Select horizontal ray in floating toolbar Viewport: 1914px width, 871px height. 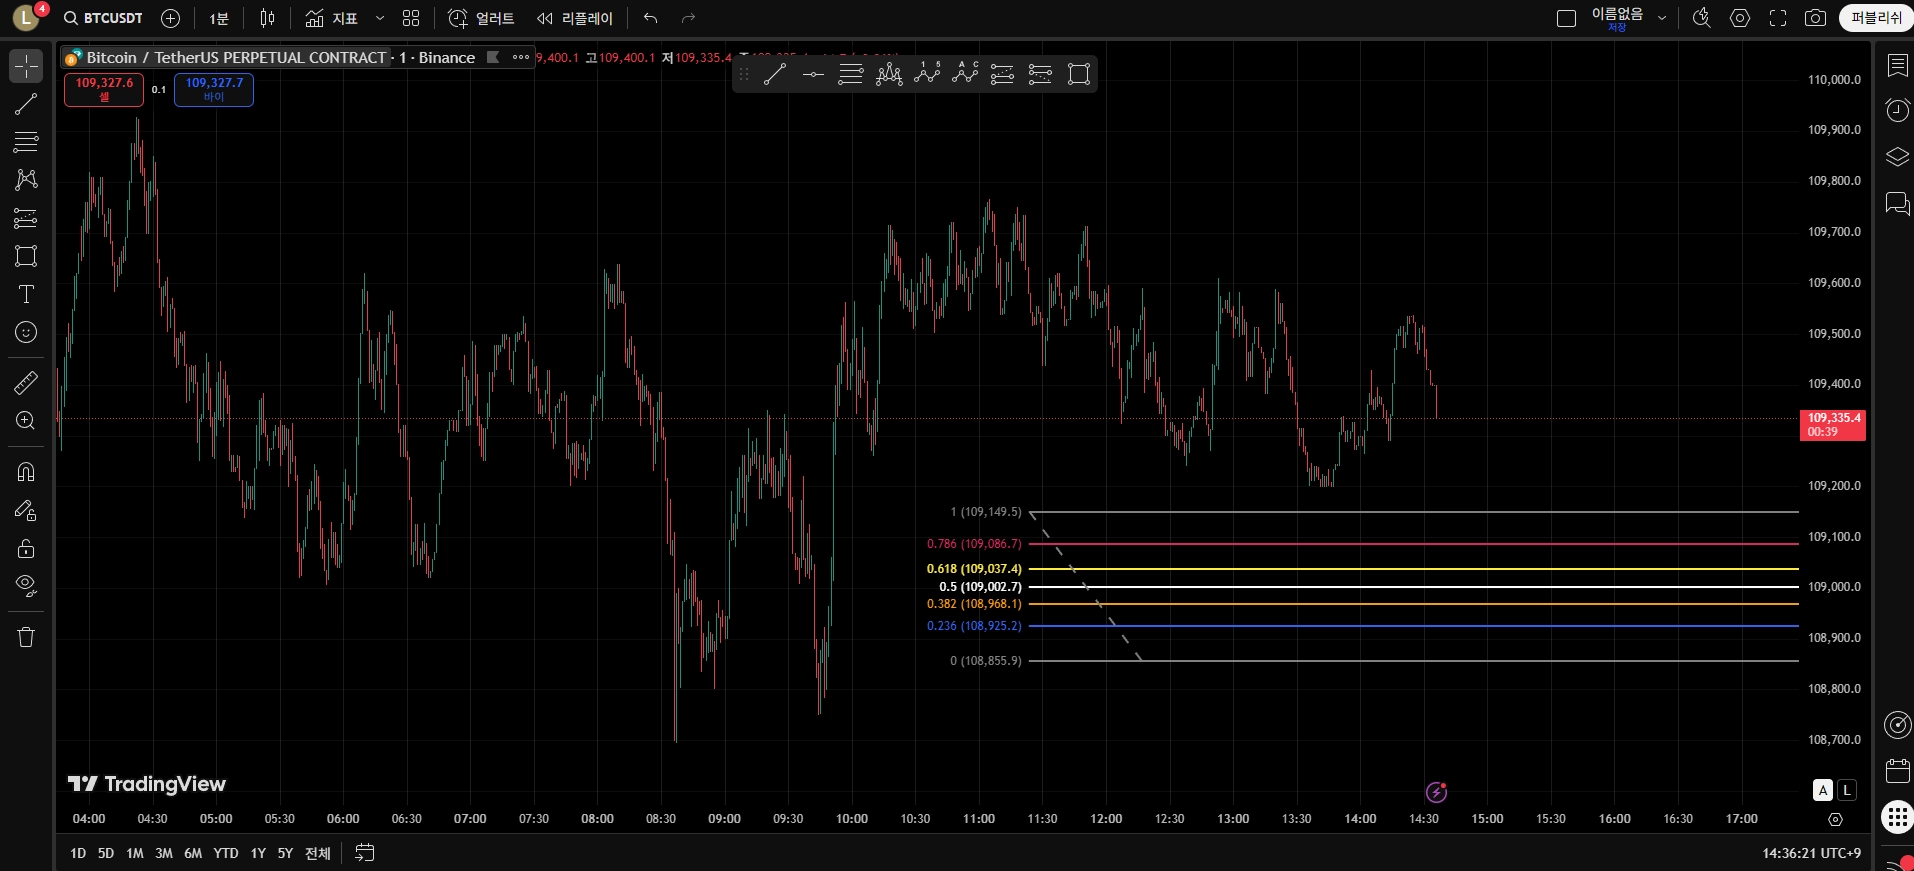pyautogui.click(x=813, y=74)
